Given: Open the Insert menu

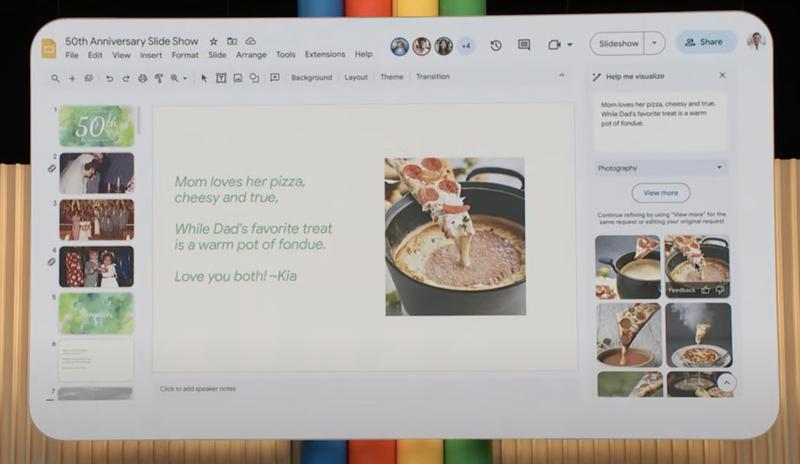Looking at the screenshot, I should coord(151,55).
